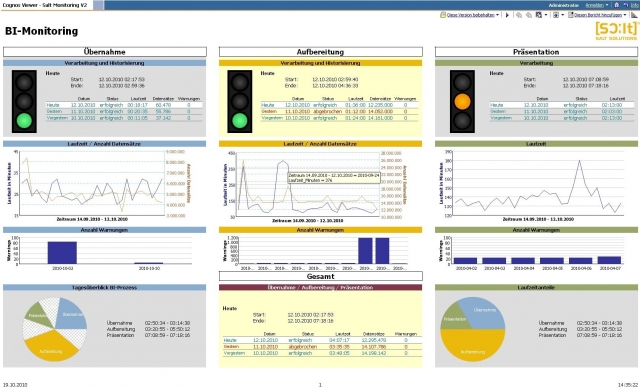Screen dimensions: 640x388
Task: Expand 'Diesen Bericht hinzufügen' dropdown arrow
Action: point(624,15)
